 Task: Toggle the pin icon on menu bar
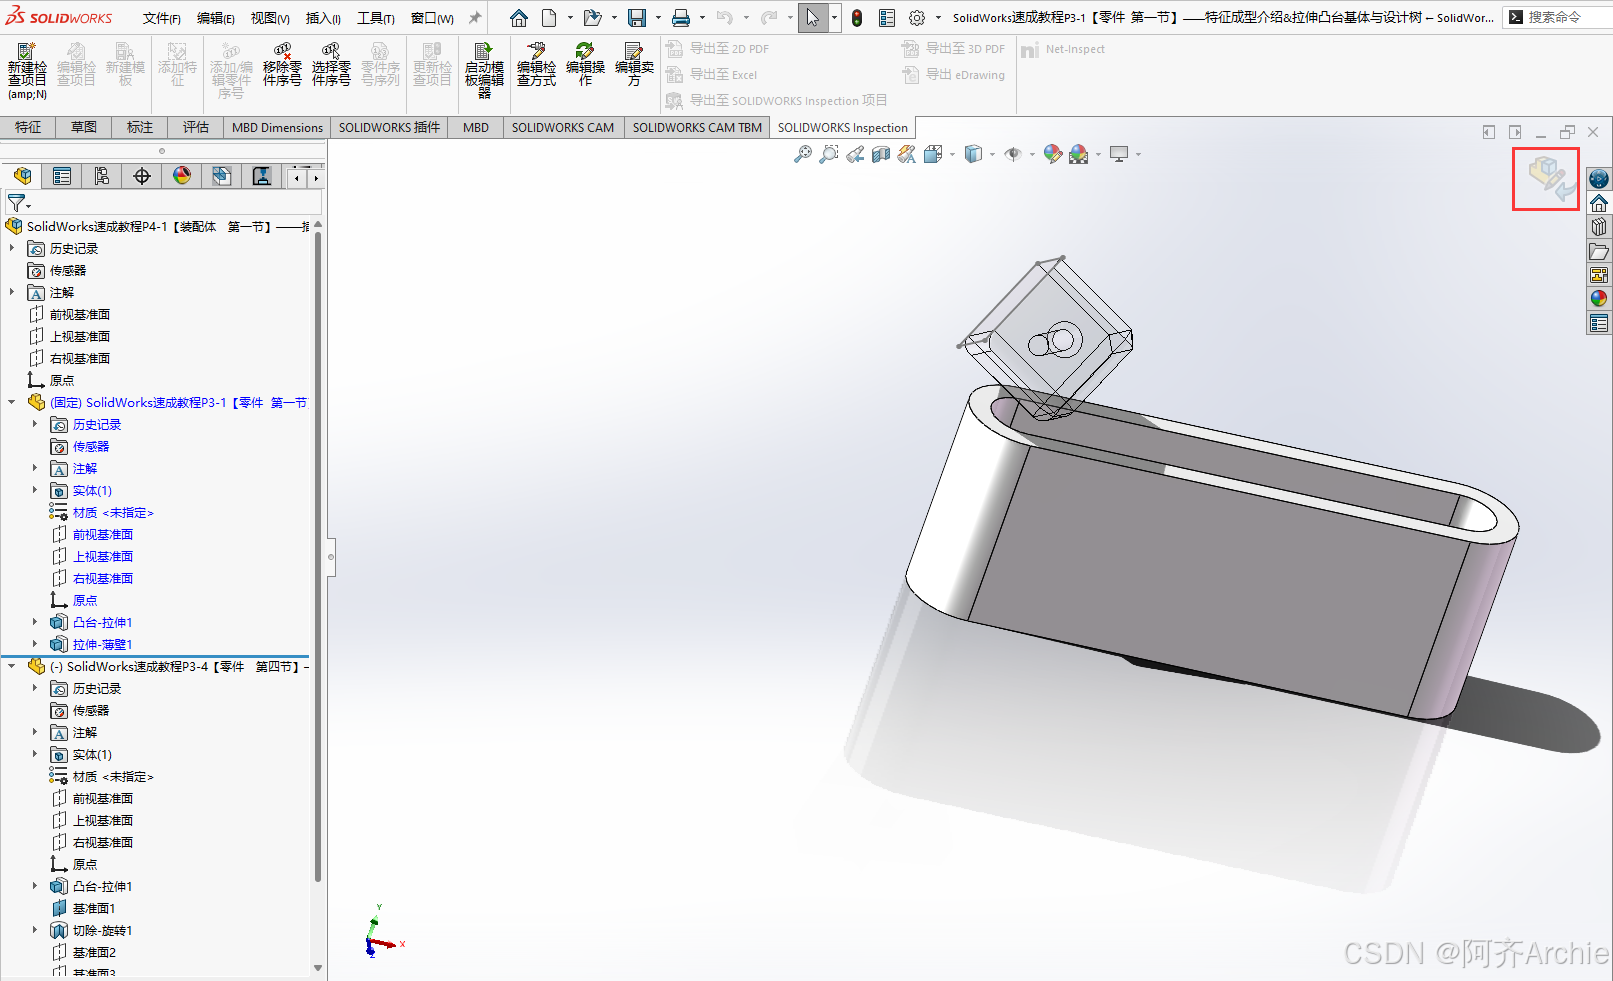coord(475,18)
